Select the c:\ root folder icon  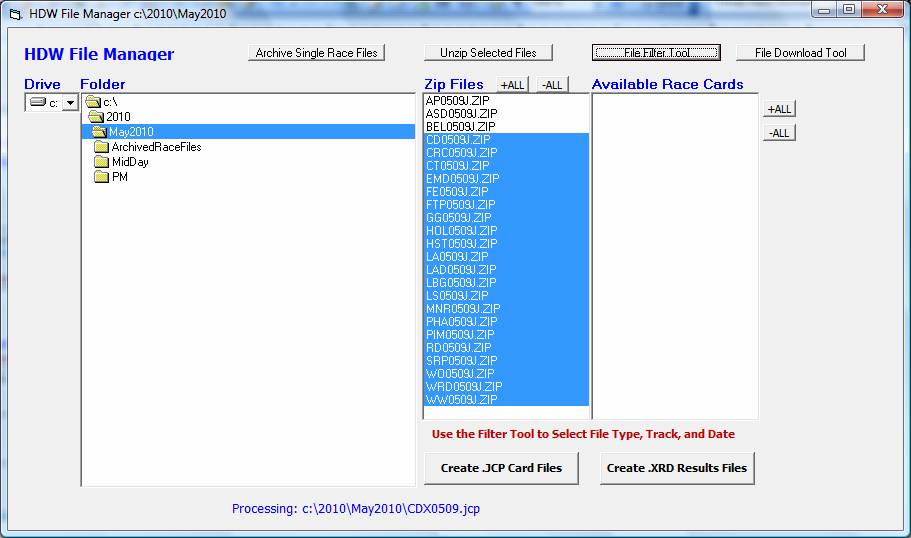[x=93, y=102]
